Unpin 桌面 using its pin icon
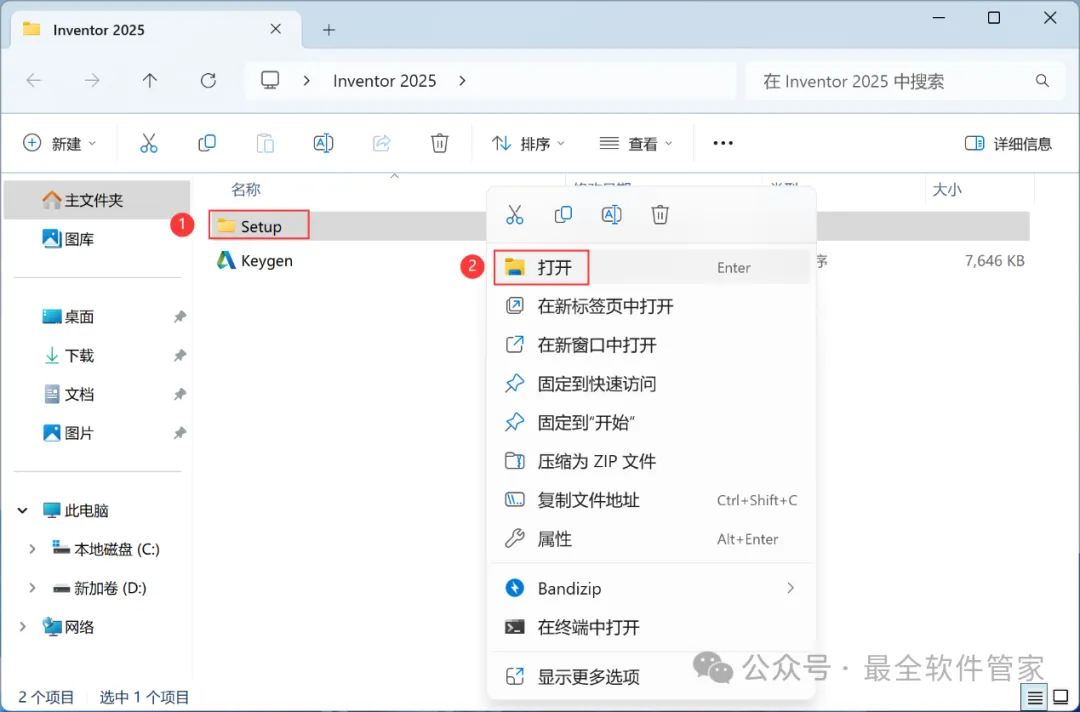 pos(179,317)
